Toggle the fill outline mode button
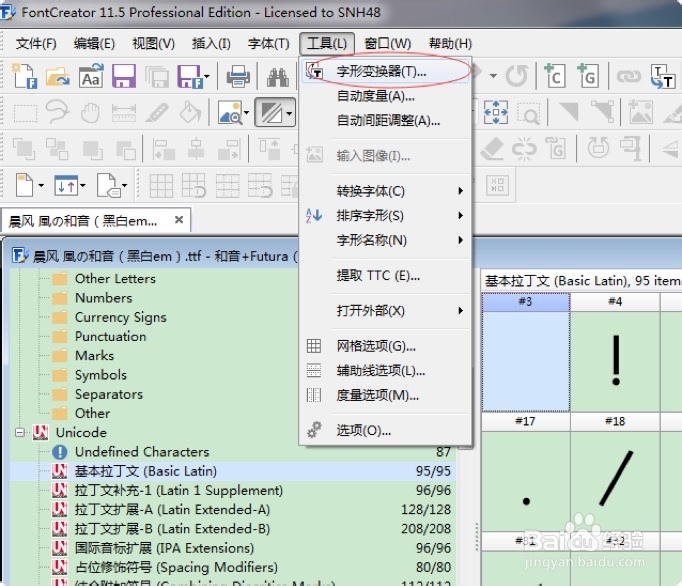This screenshot has width=682, height=586. pos(271,113)
